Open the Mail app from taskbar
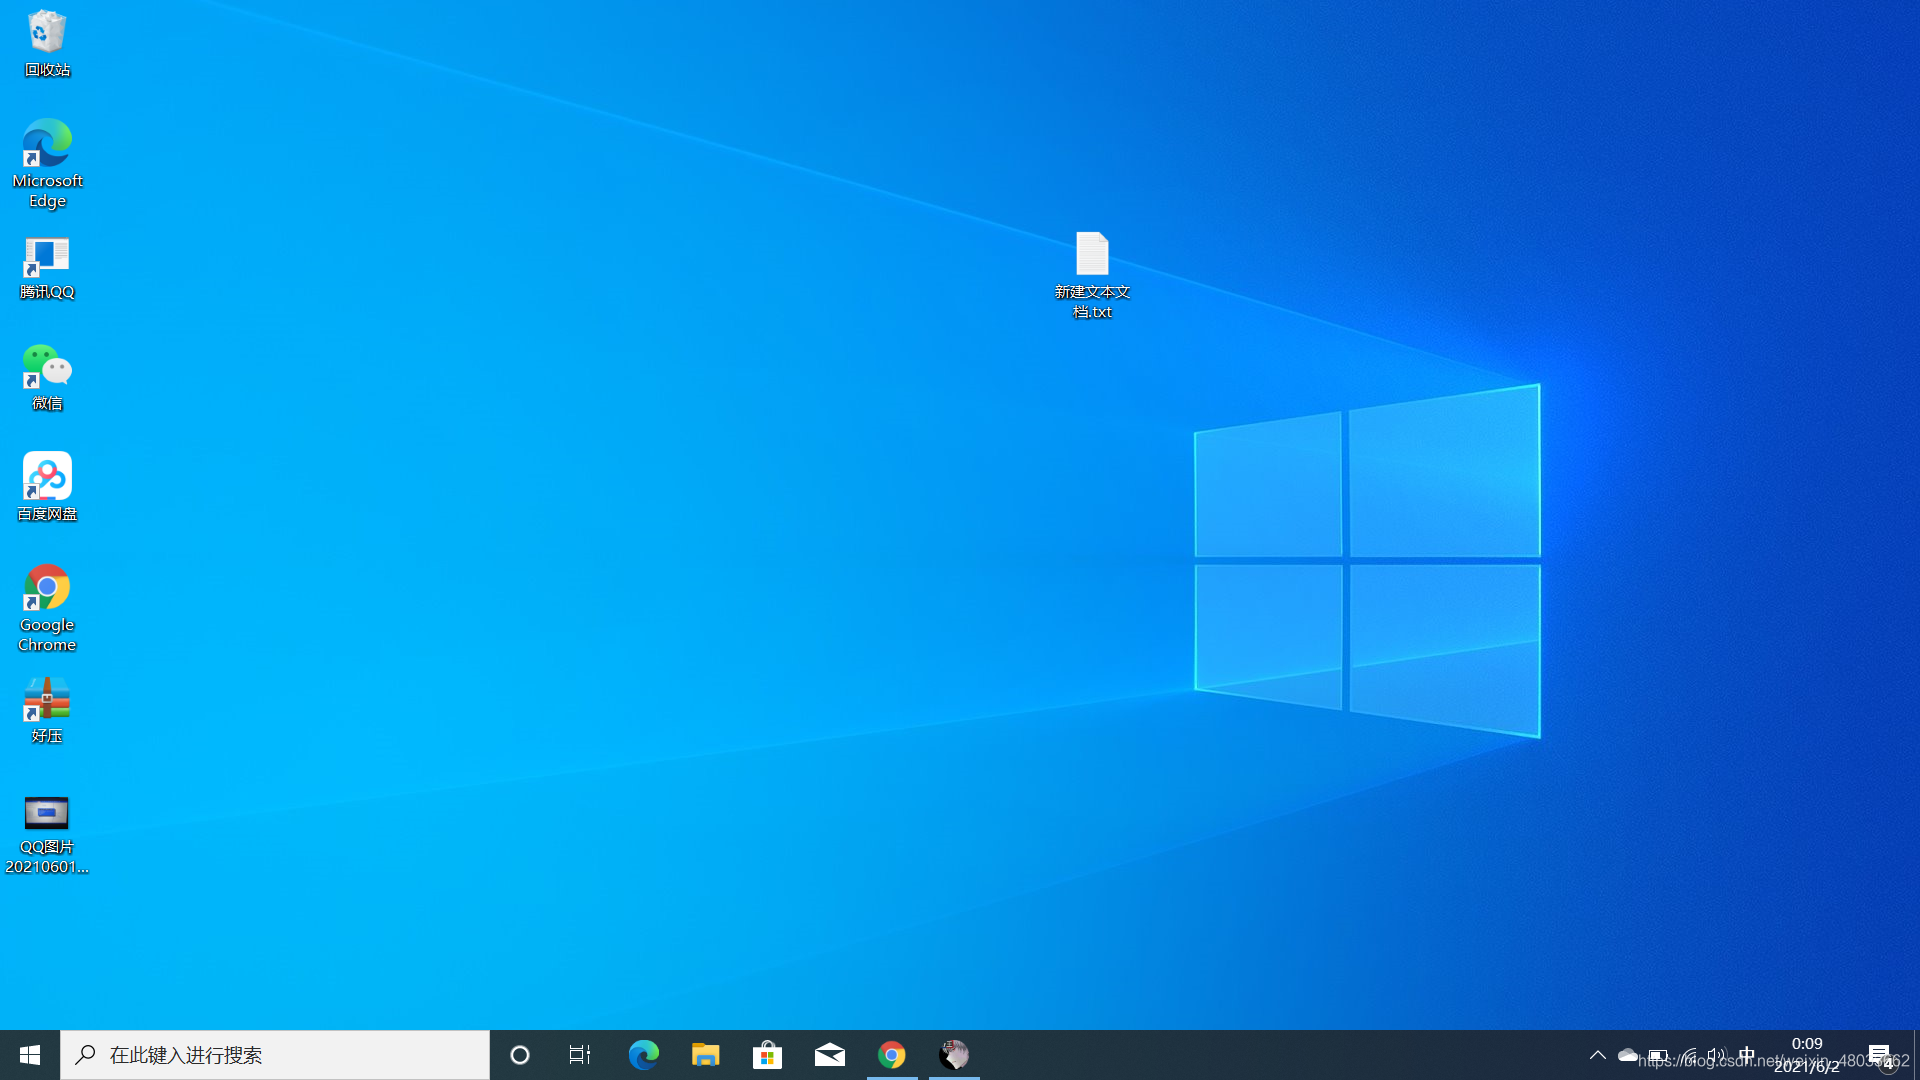The height and width of the screenshot is (1080, 1920). click(830, 1055)
